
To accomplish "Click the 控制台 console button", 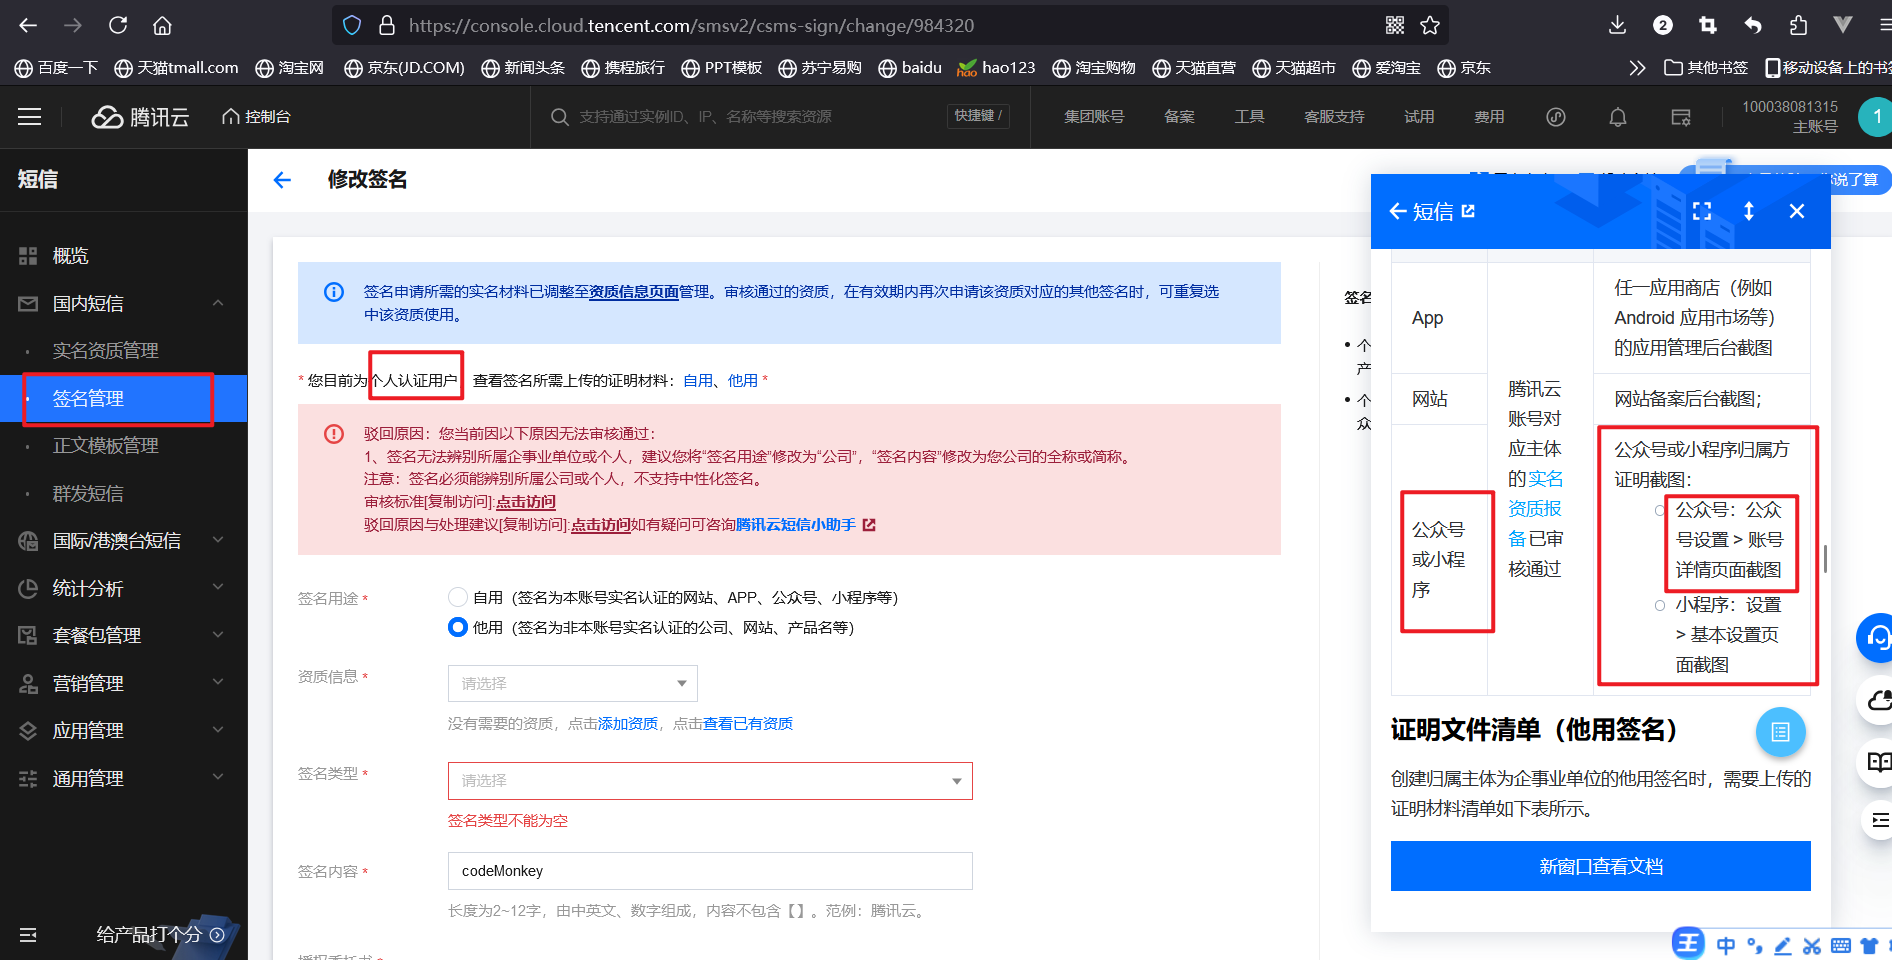I will click(x=257, y=117).
